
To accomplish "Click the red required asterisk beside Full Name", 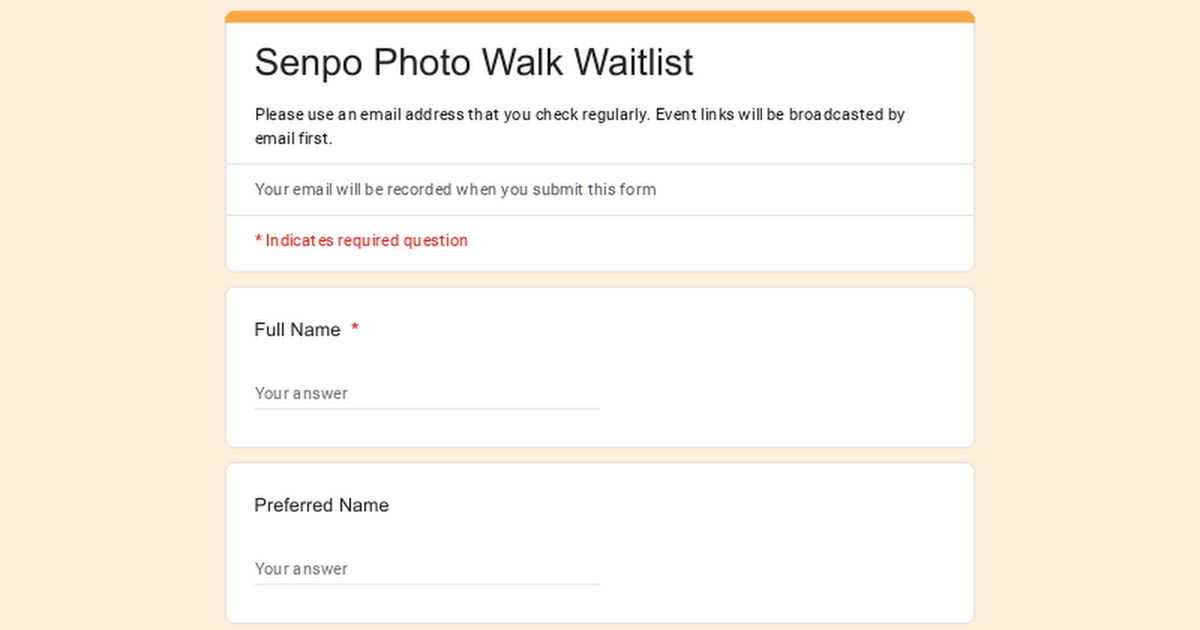I will point(355,330).
